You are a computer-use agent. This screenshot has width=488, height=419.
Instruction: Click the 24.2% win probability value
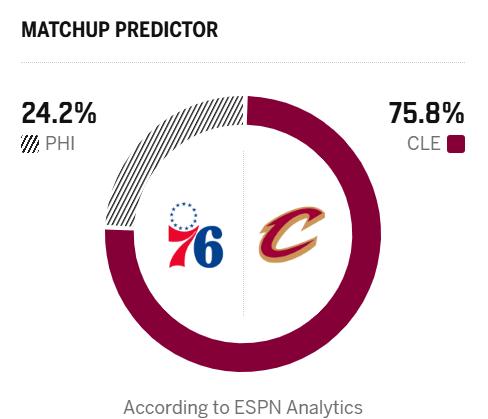pyautogui.click(x=59, y=113)
